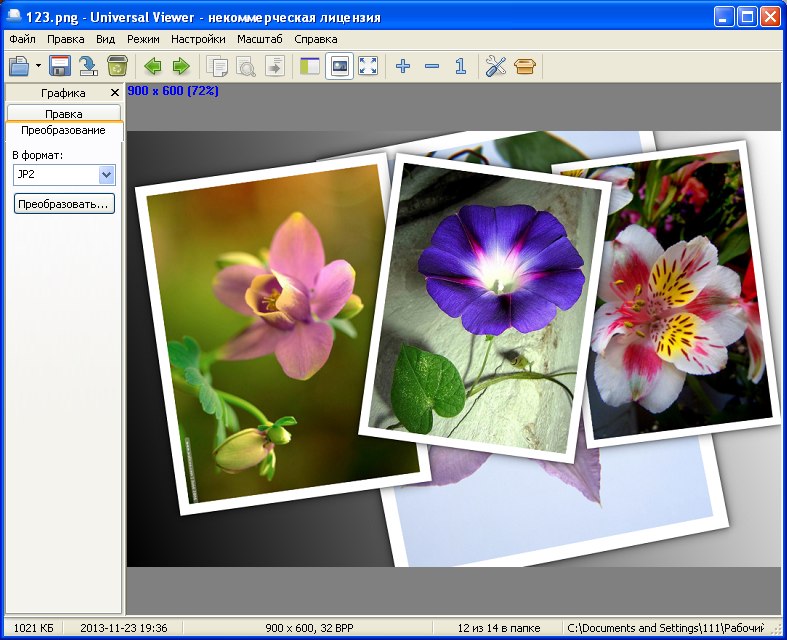Go to next file with right arrow

181,66
